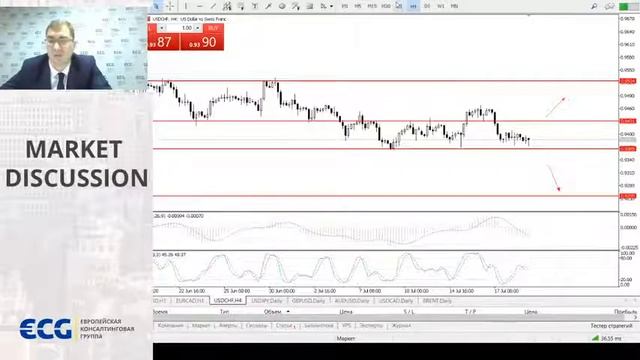Screen dimensions: 640x360
Task: Decrease trade volume with left arrow
Action: 162,28
